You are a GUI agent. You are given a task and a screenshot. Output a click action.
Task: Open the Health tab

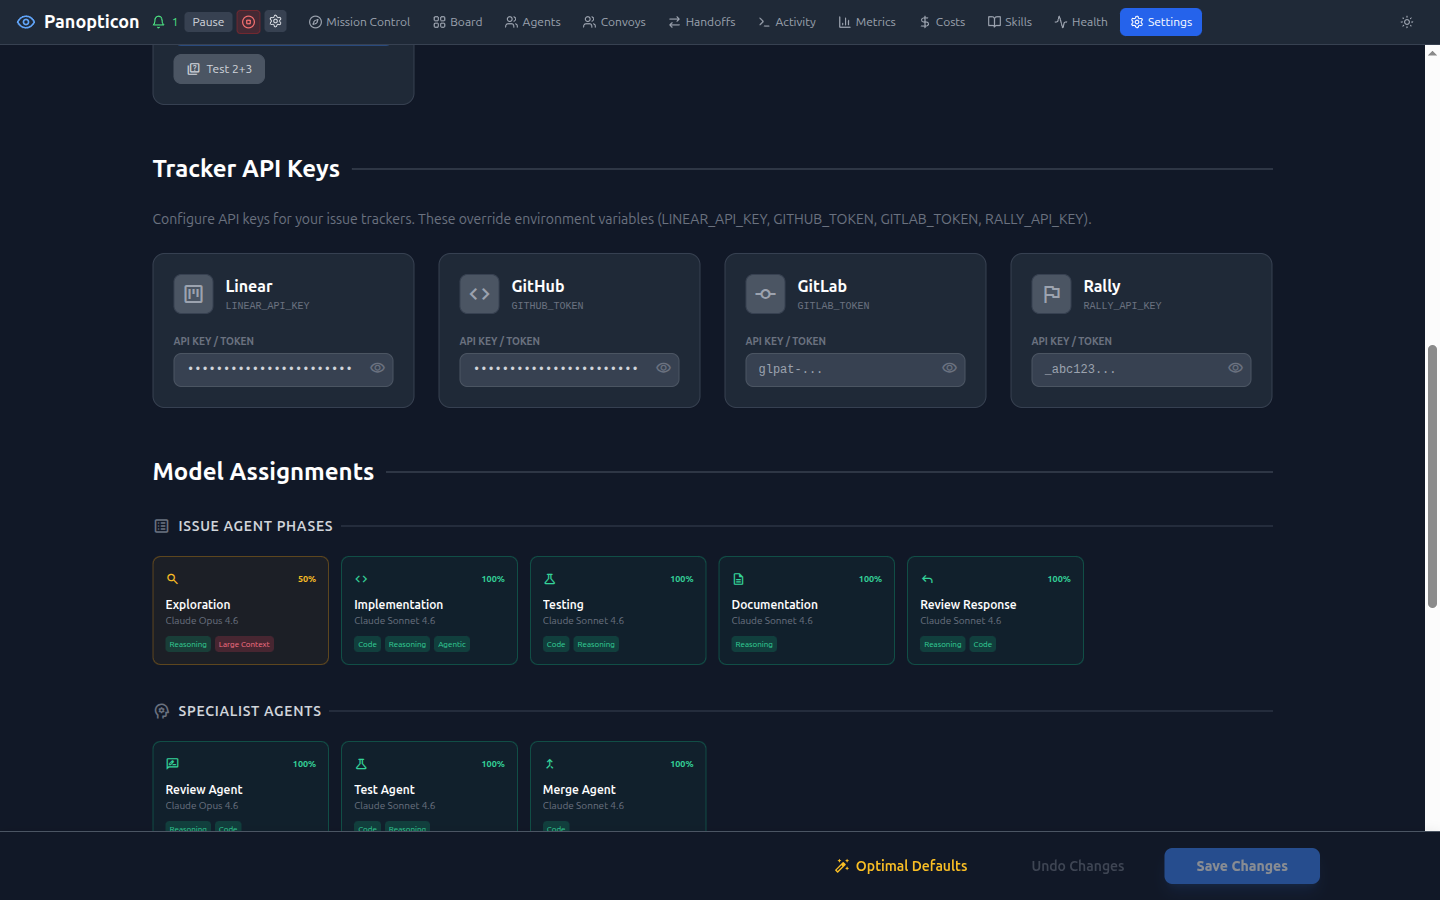1081,22
